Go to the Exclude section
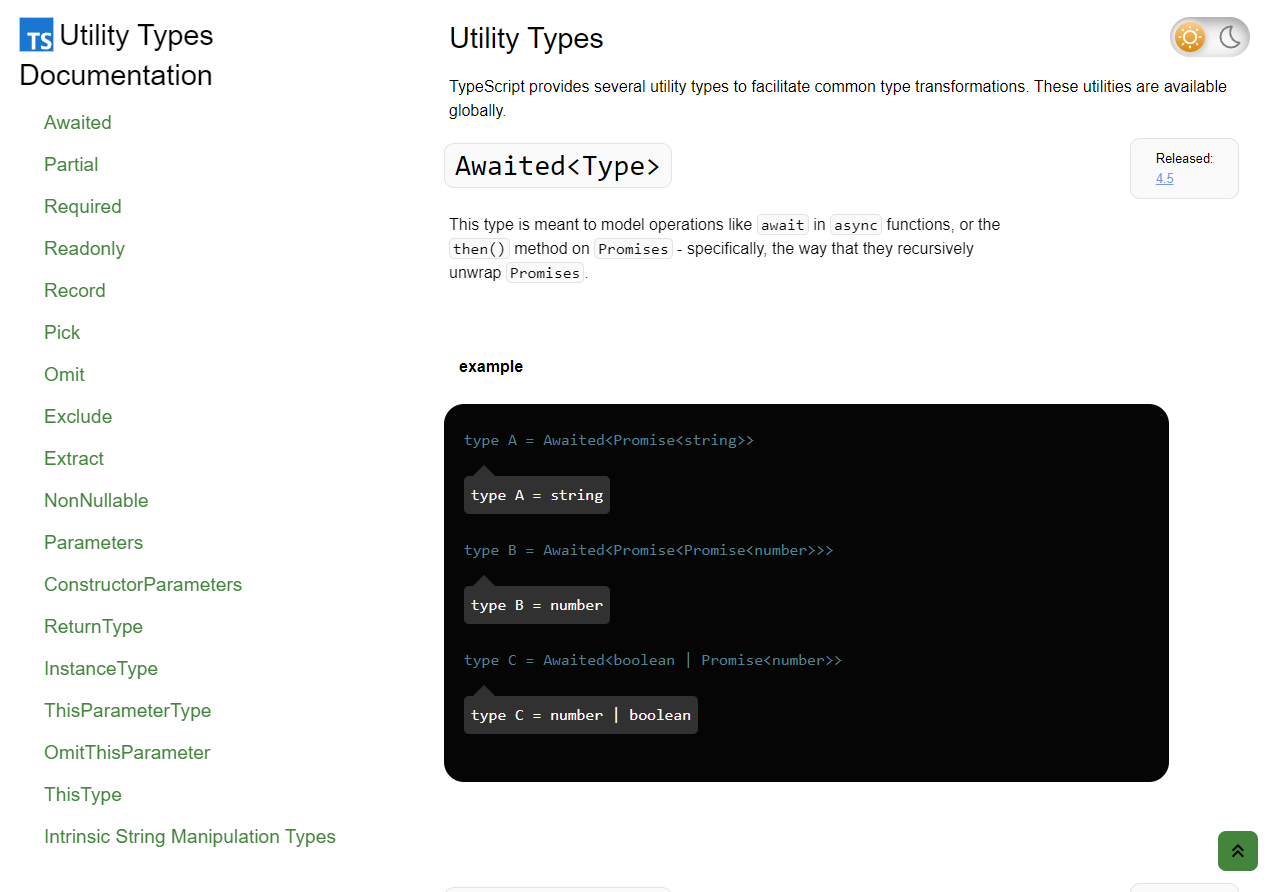This screenshot has height=892, width=1275. (78, 416)
